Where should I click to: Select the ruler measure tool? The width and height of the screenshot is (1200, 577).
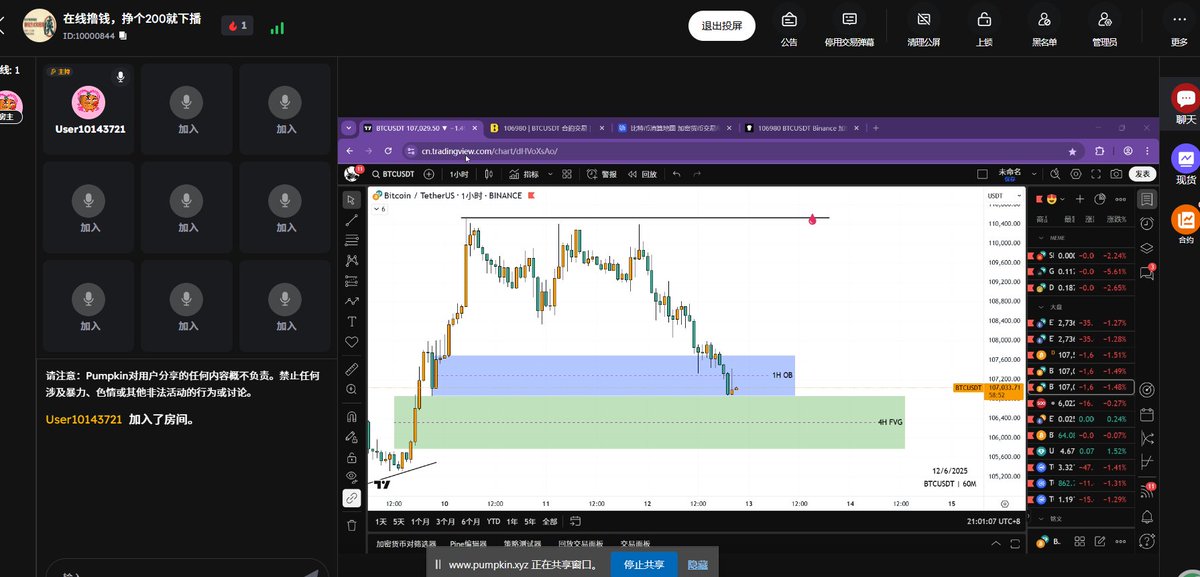[x=351, y=368]
